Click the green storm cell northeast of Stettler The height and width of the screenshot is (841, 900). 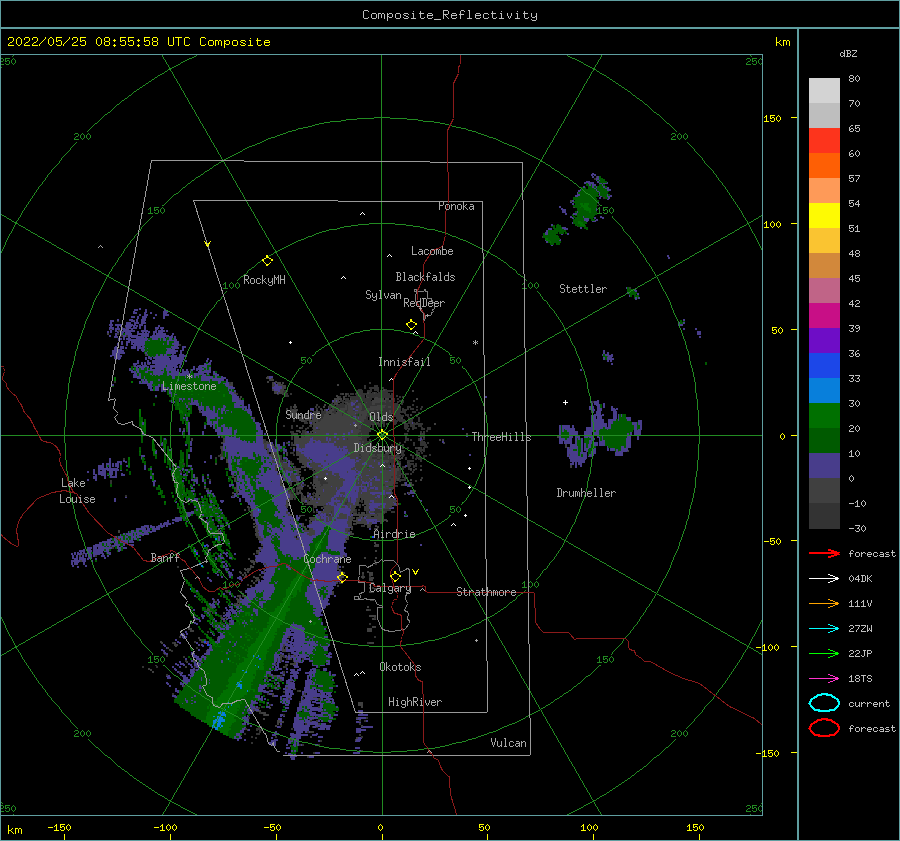pos(587,204)
